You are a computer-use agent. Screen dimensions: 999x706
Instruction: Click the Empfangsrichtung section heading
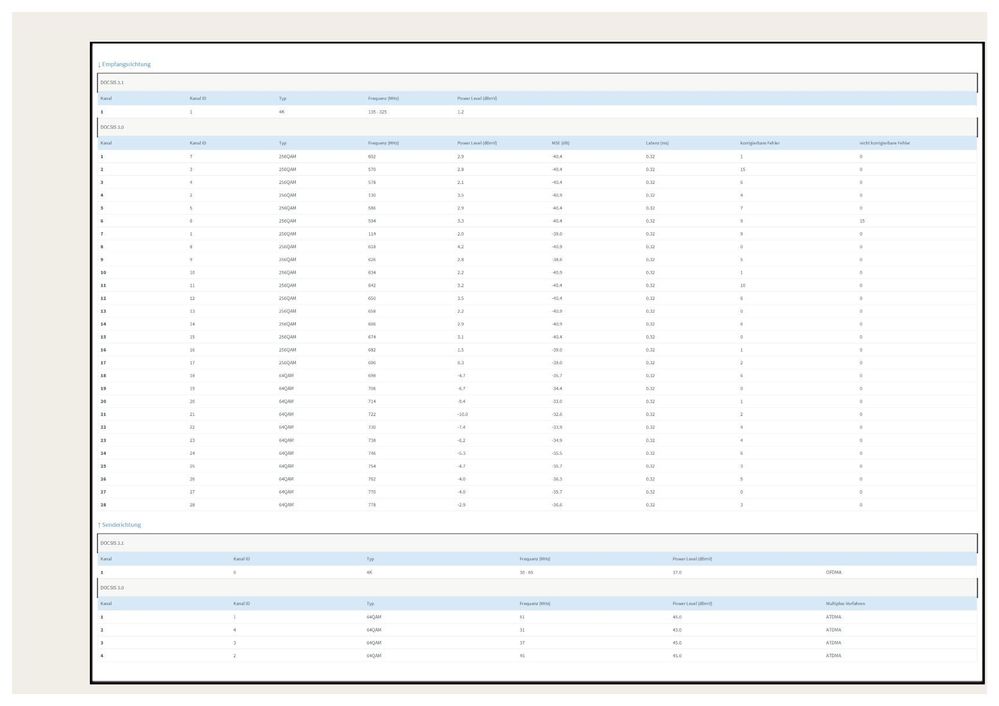point(124,64)
